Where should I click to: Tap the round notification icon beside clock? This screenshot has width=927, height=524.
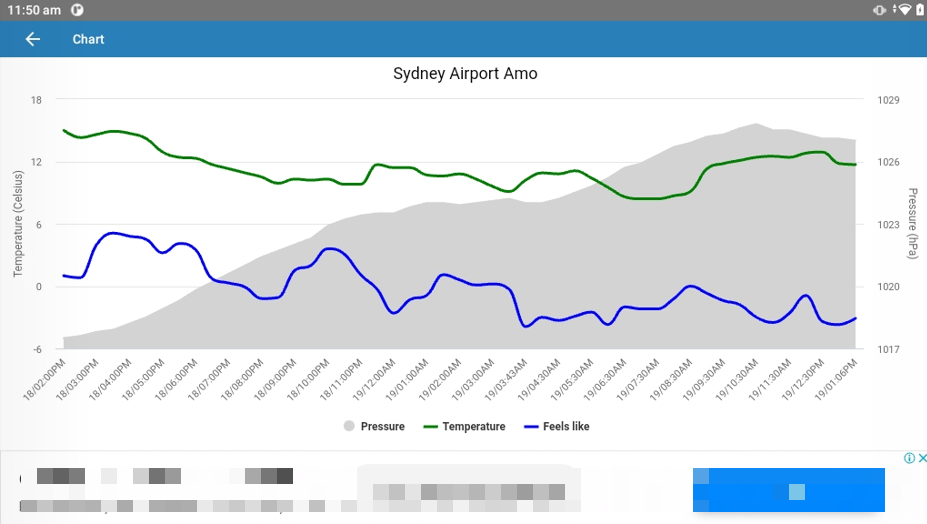pos(78,10)
